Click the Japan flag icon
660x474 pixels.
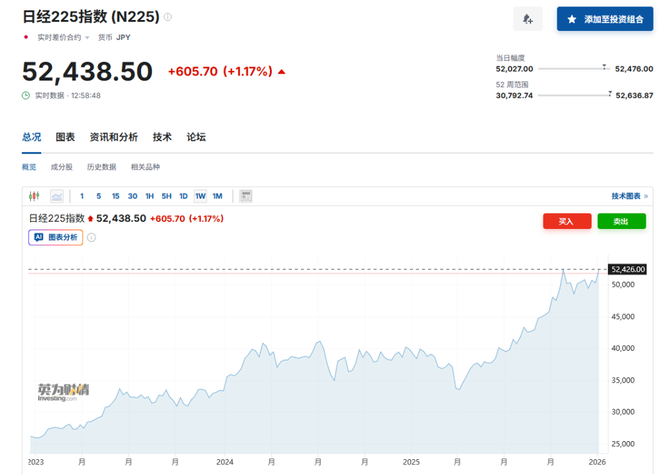26,37
